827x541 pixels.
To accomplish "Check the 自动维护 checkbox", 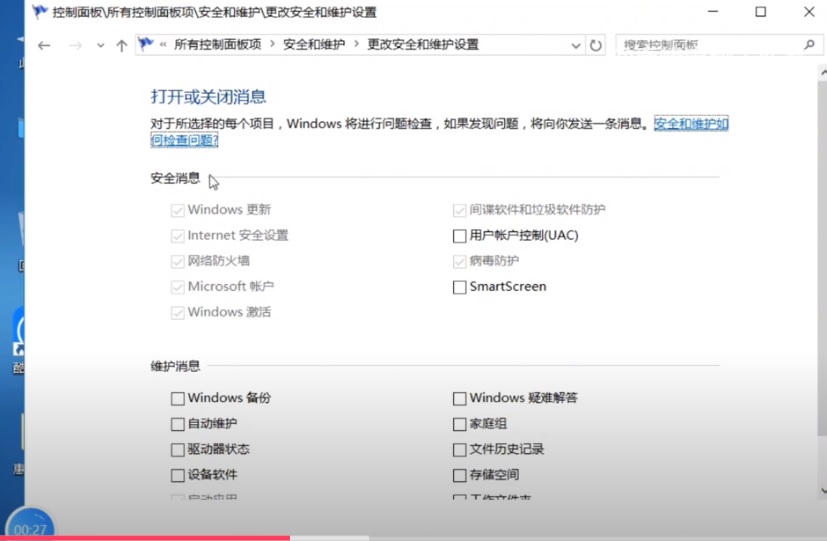I will 178,424.
